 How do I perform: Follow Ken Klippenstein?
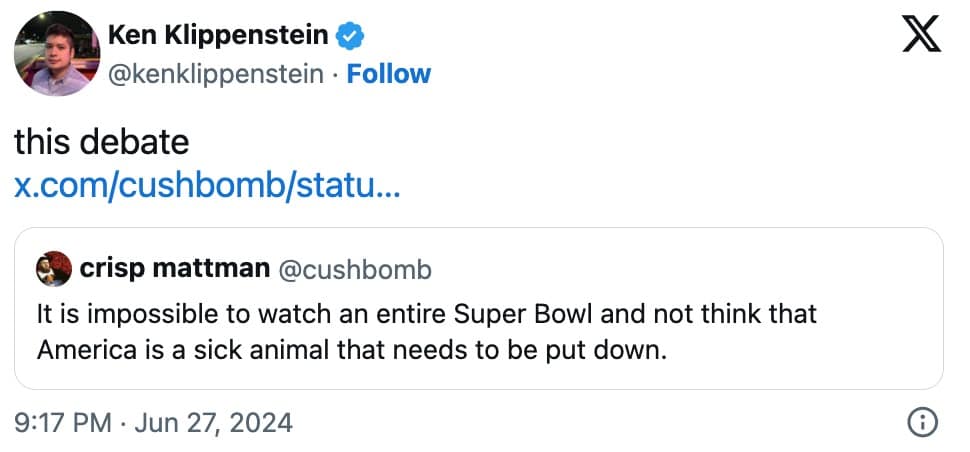[x=388, y=74]
